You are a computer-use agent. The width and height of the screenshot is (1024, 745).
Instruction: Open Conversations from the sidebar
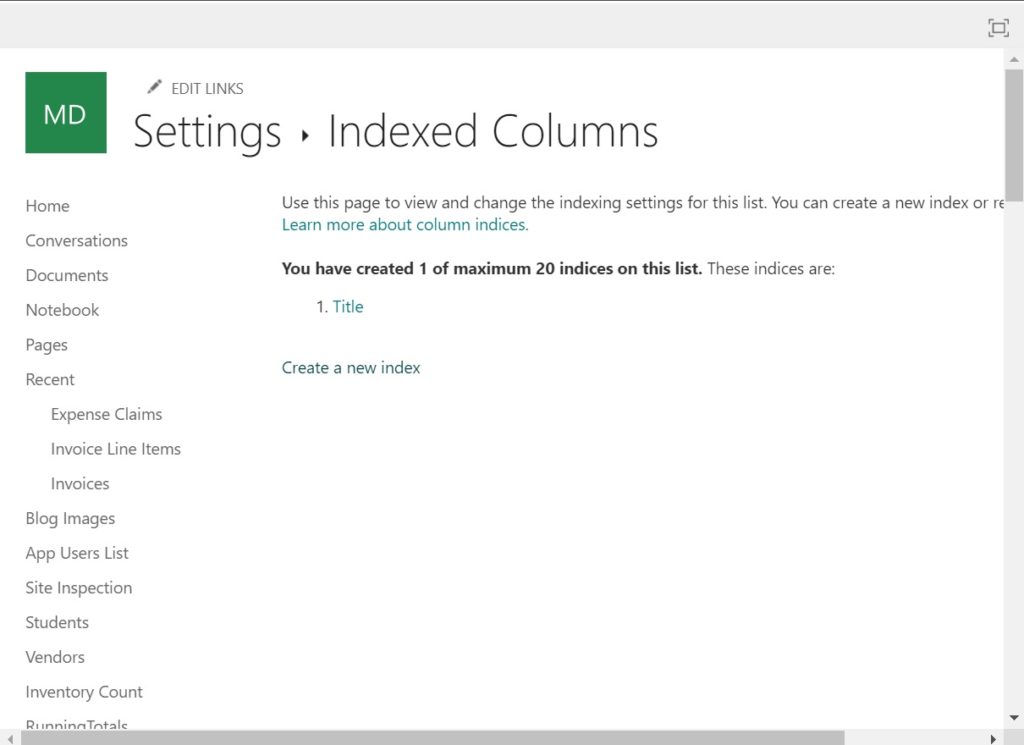tap(76, 240)
